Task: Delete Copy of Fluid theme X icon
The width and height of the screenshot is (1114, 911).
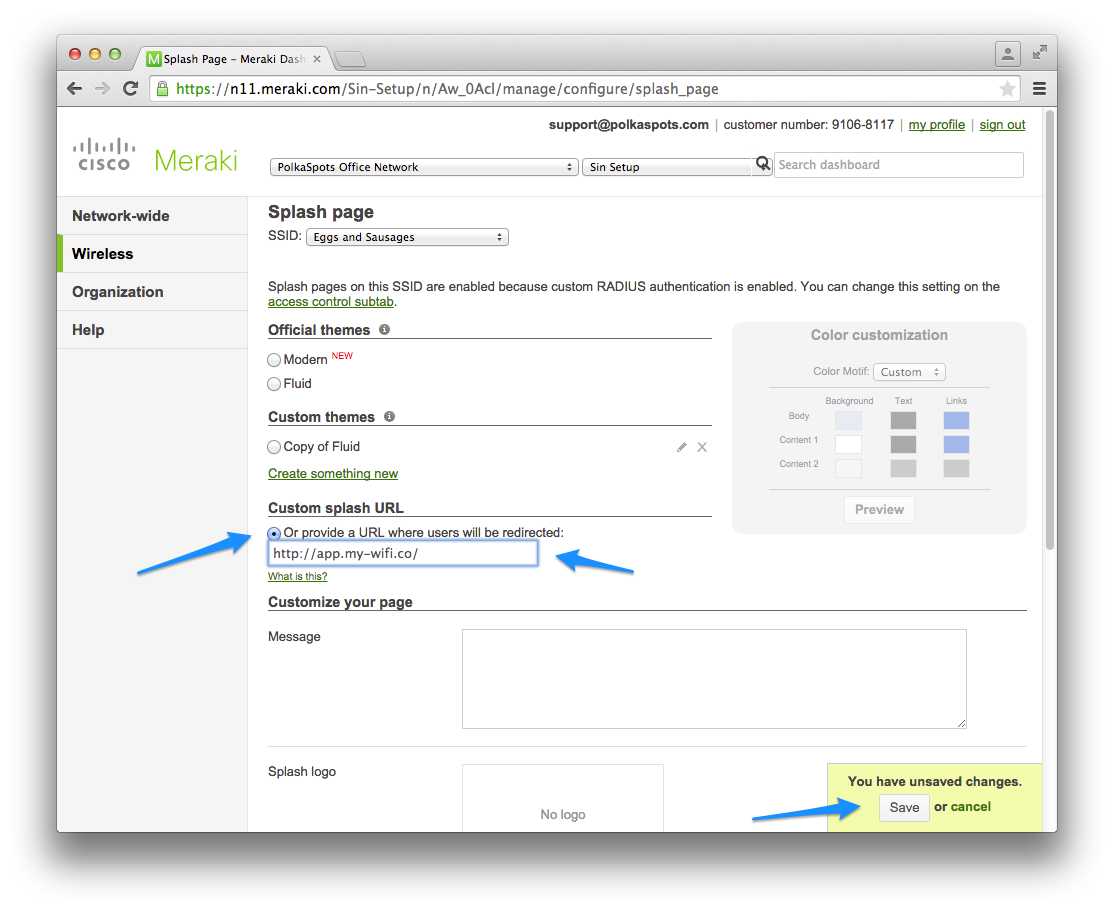Action: (702, 447)
